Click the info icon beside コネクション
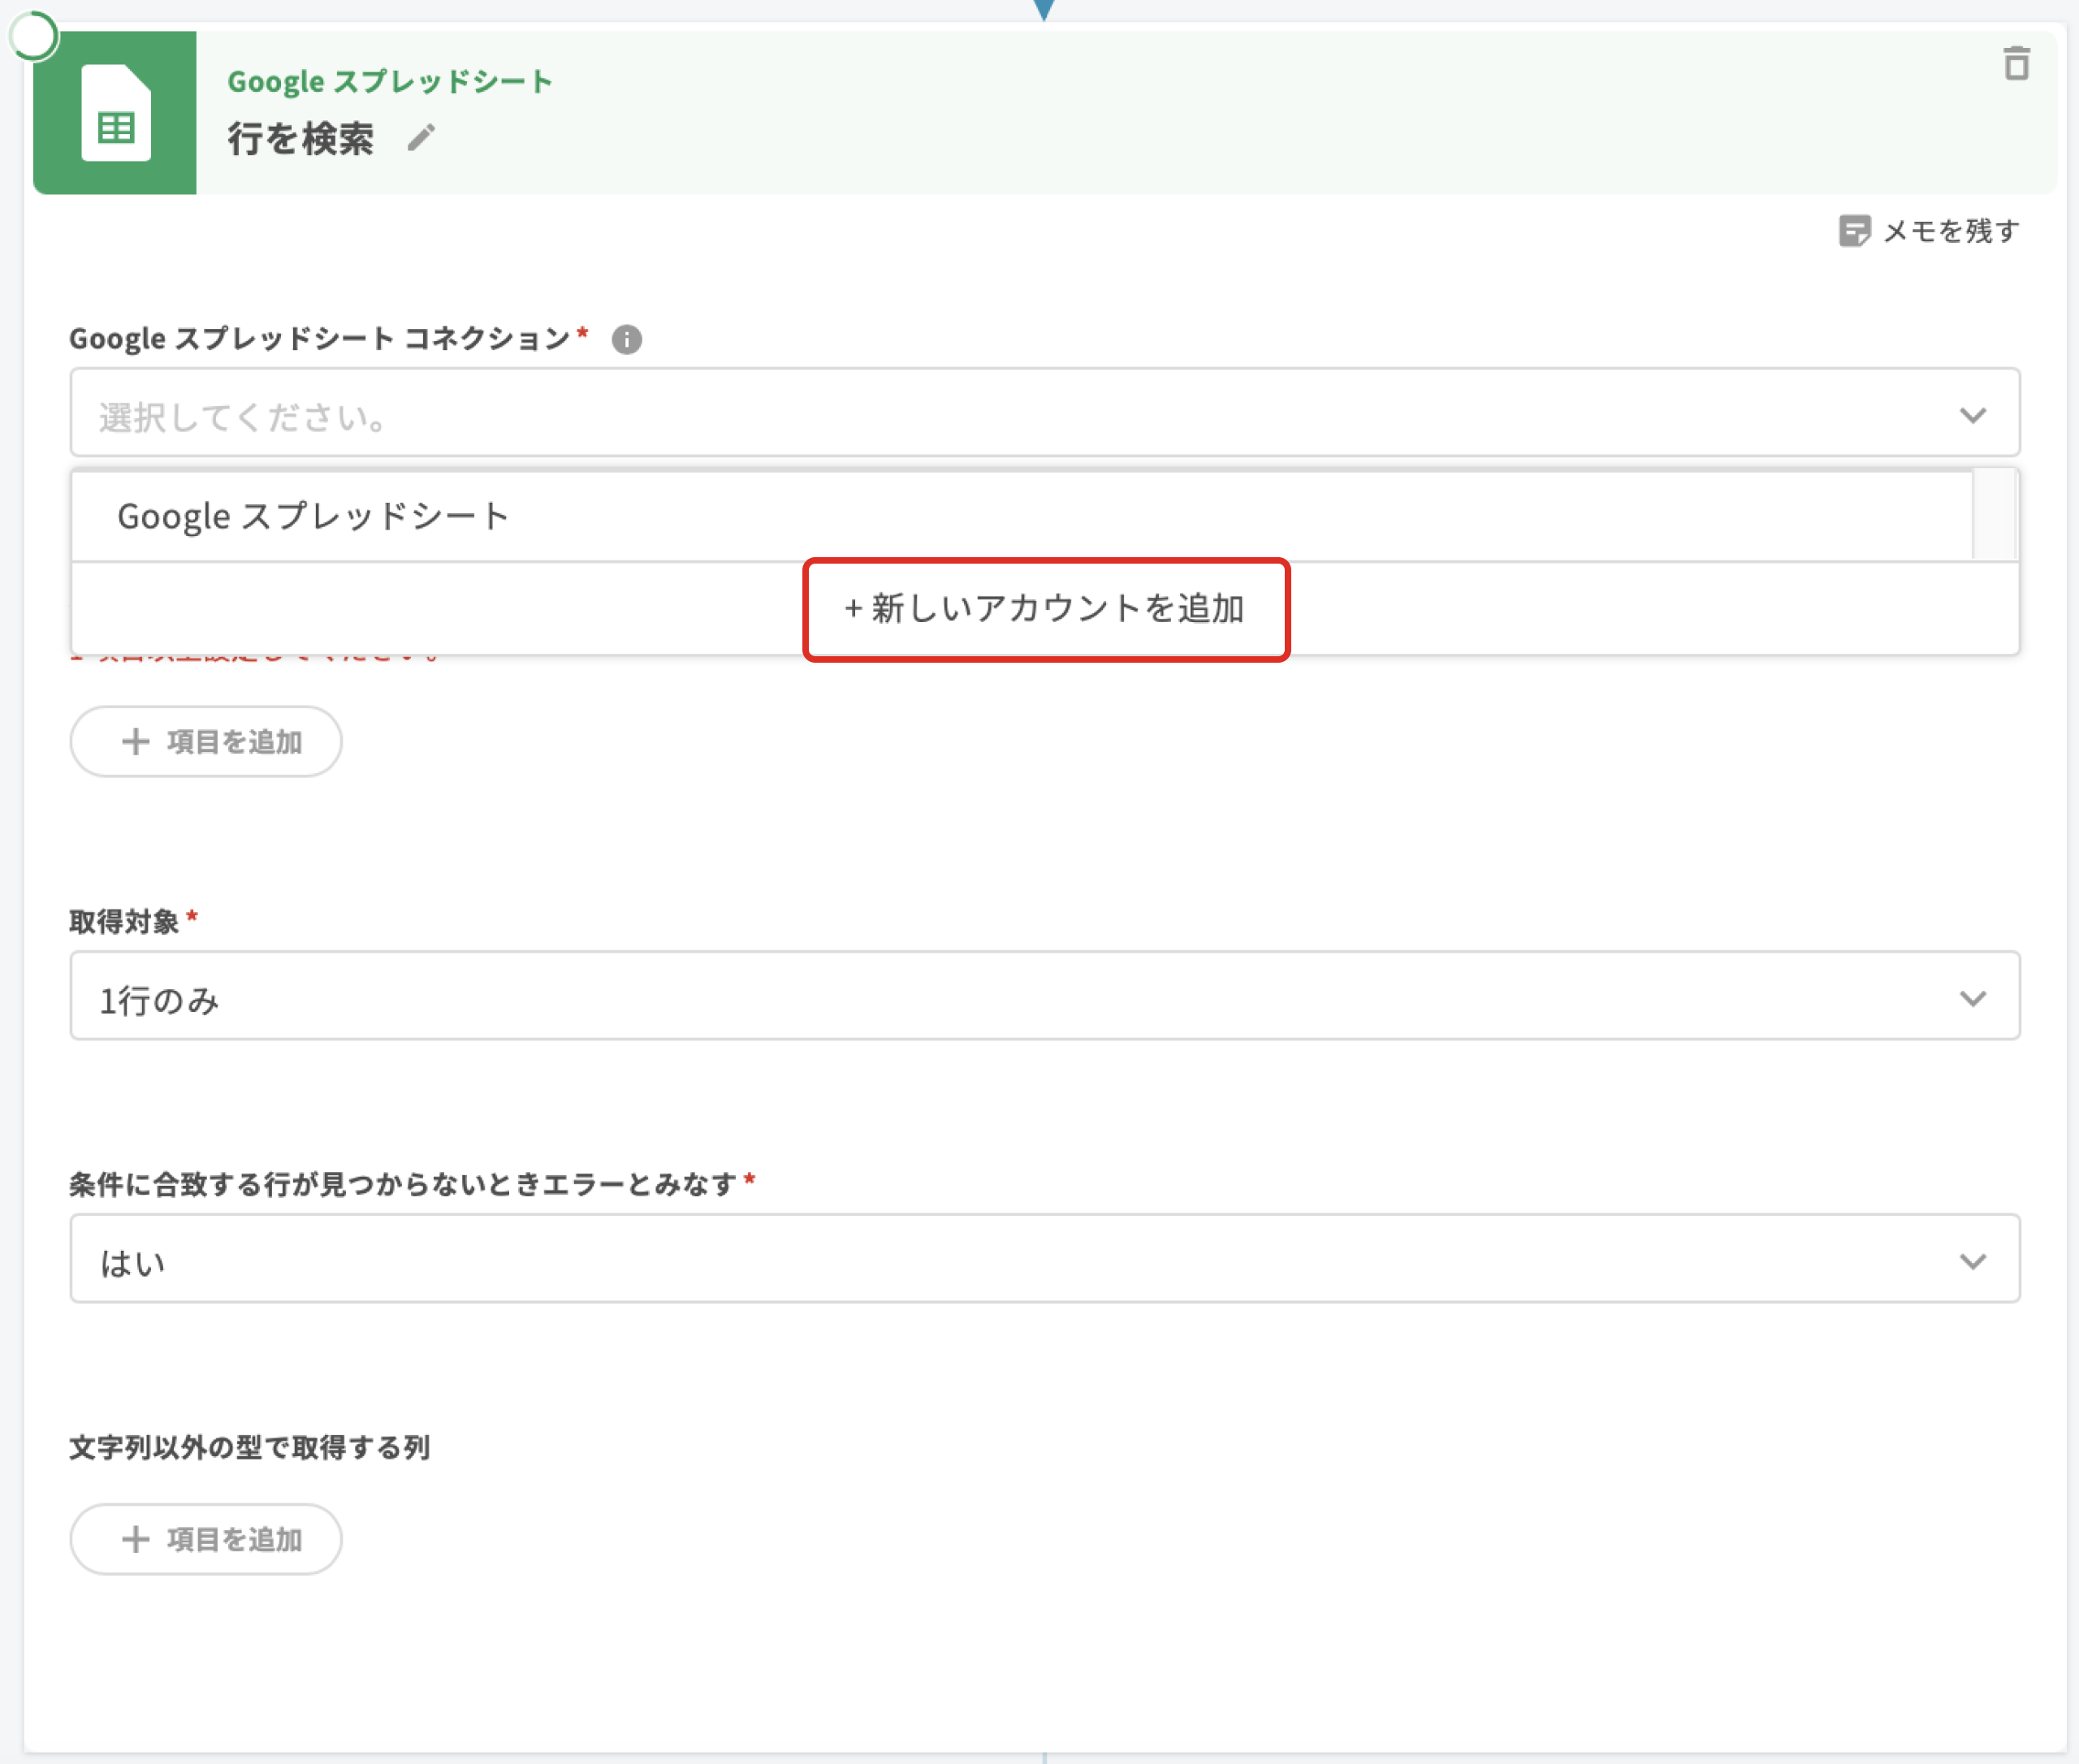 [x=627, y=340]
